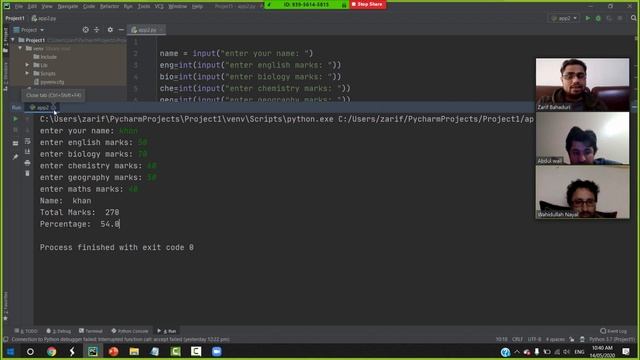Open the Refactor menu
Image resolution: width=640 pixels, height=360 pixels.
109,7
